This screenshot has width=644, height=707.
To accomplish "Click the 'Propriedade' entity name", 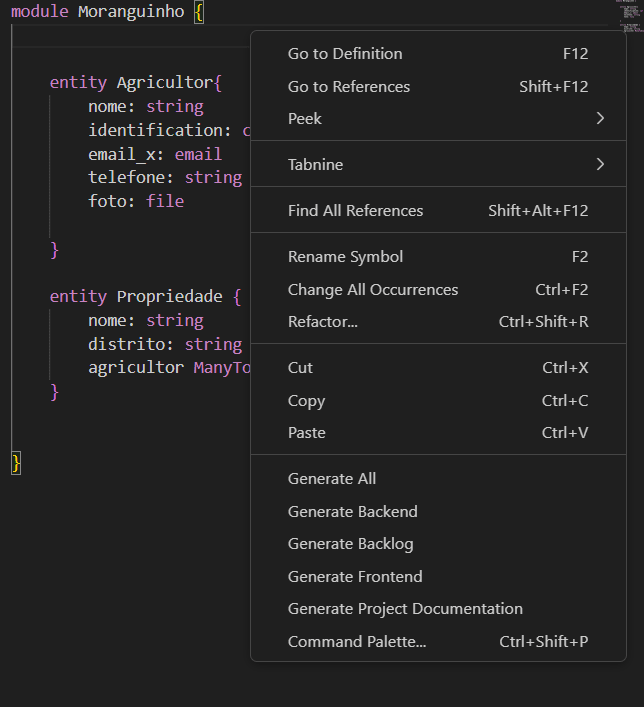I will click(x=170, y=296).
